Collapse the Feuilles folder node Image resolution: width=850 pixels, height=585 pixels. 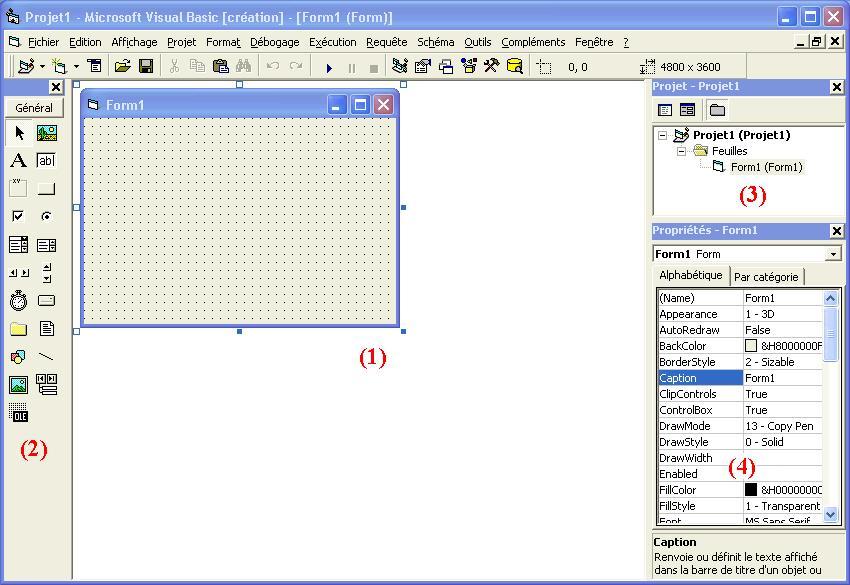pyautogui.click(x=681, y=151)
